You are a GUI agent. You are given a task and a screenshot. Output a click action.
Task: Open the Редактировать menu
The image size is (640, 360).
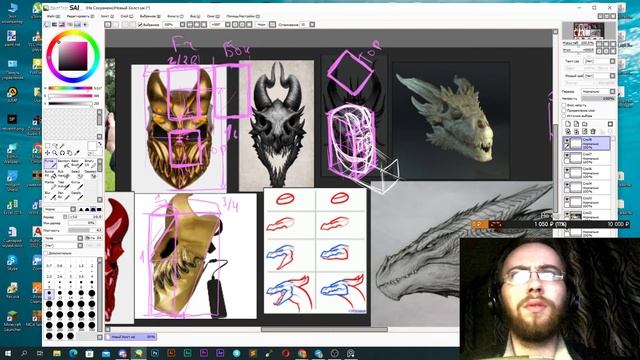(x=80, y=16)
